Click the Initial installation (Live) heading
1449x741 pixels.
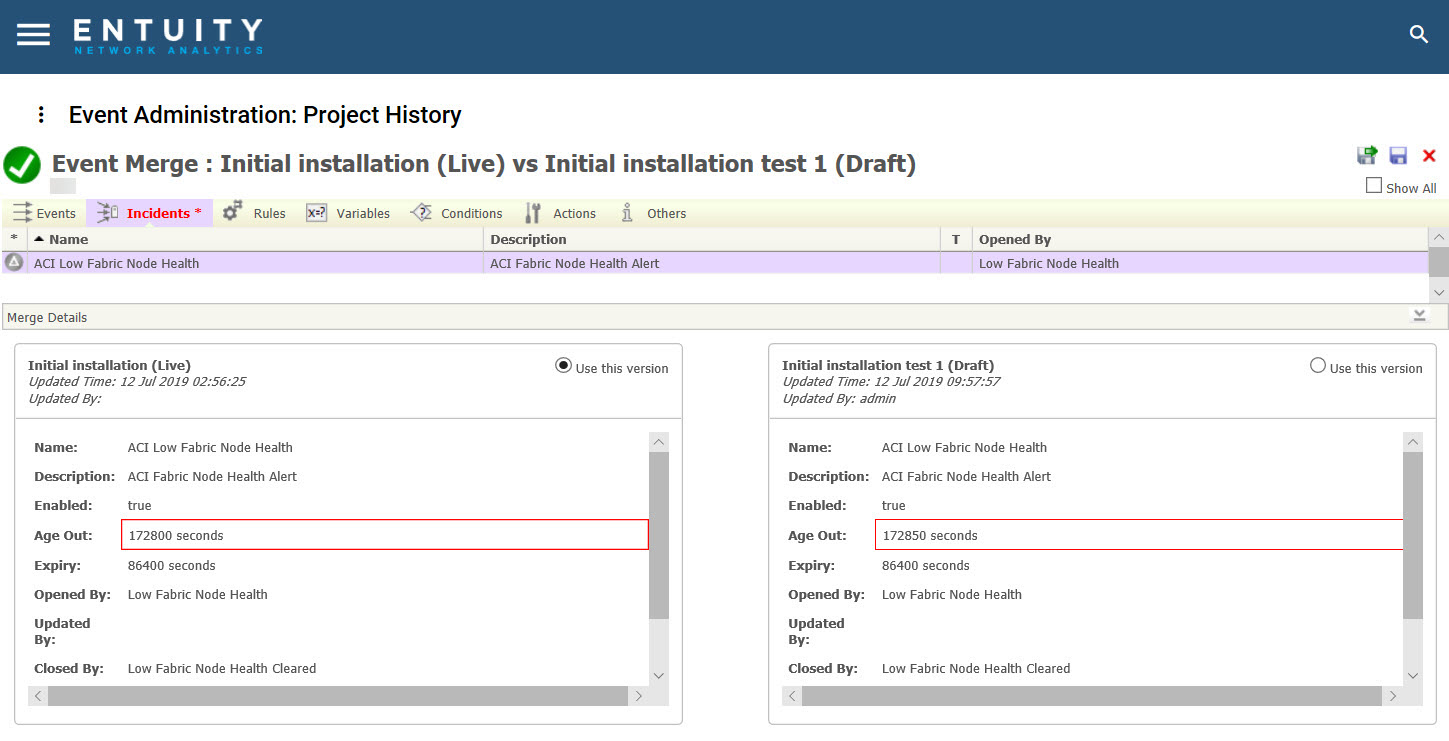pos(109,365)
